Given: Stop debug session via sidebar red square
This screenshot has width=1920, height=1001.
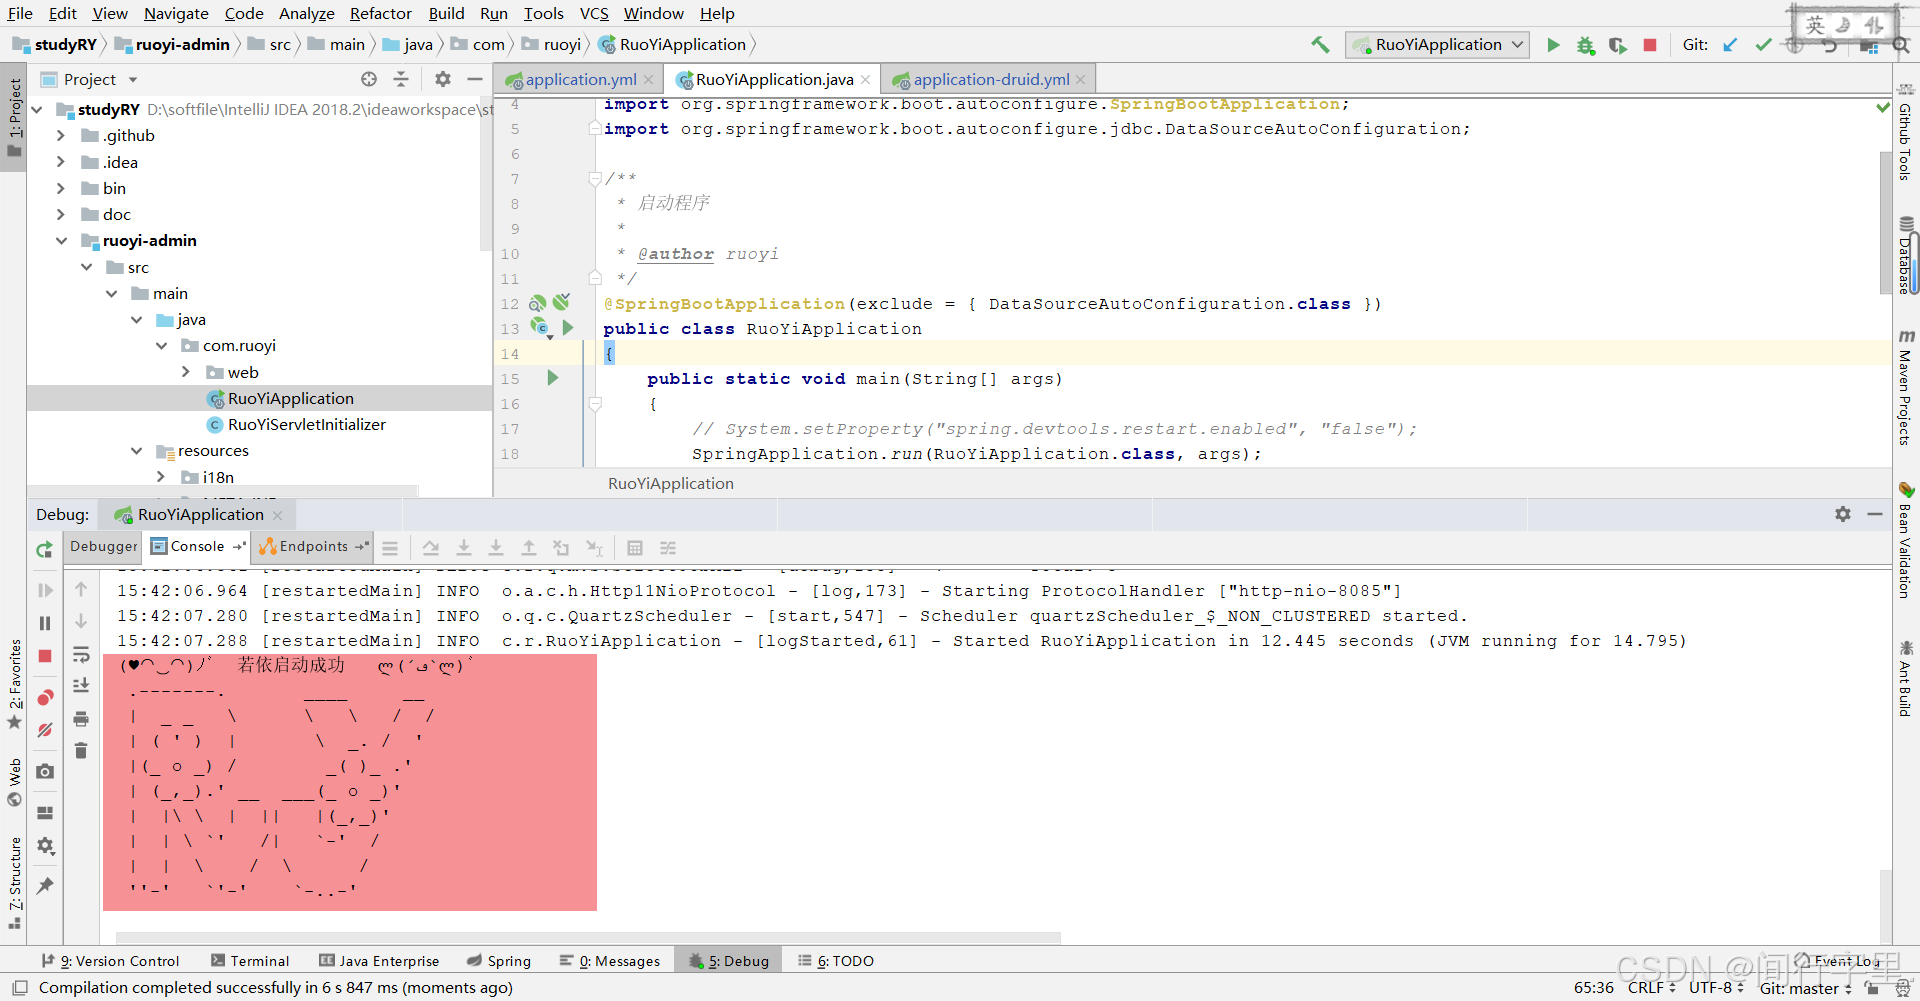Looking at the screenshot, I should (x=45, y=656).
